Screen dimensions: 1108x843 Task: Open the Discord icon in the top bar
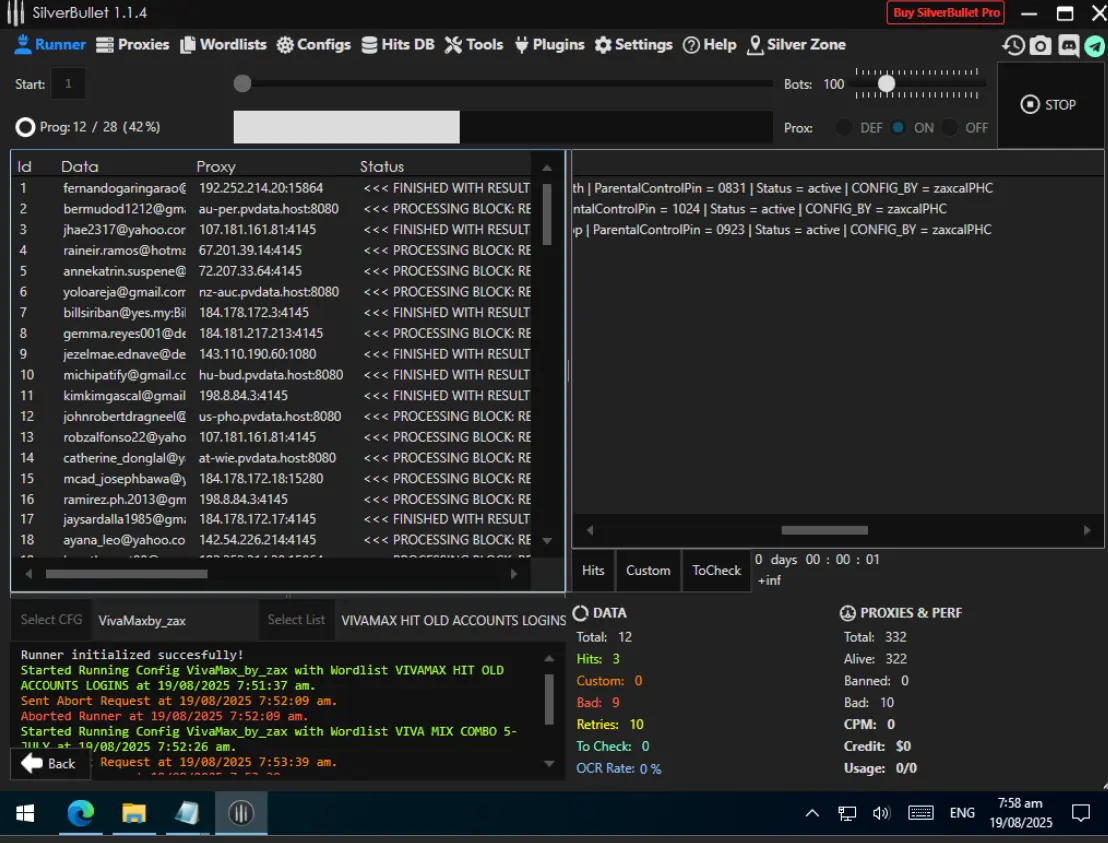click(x=1068, y=46)
